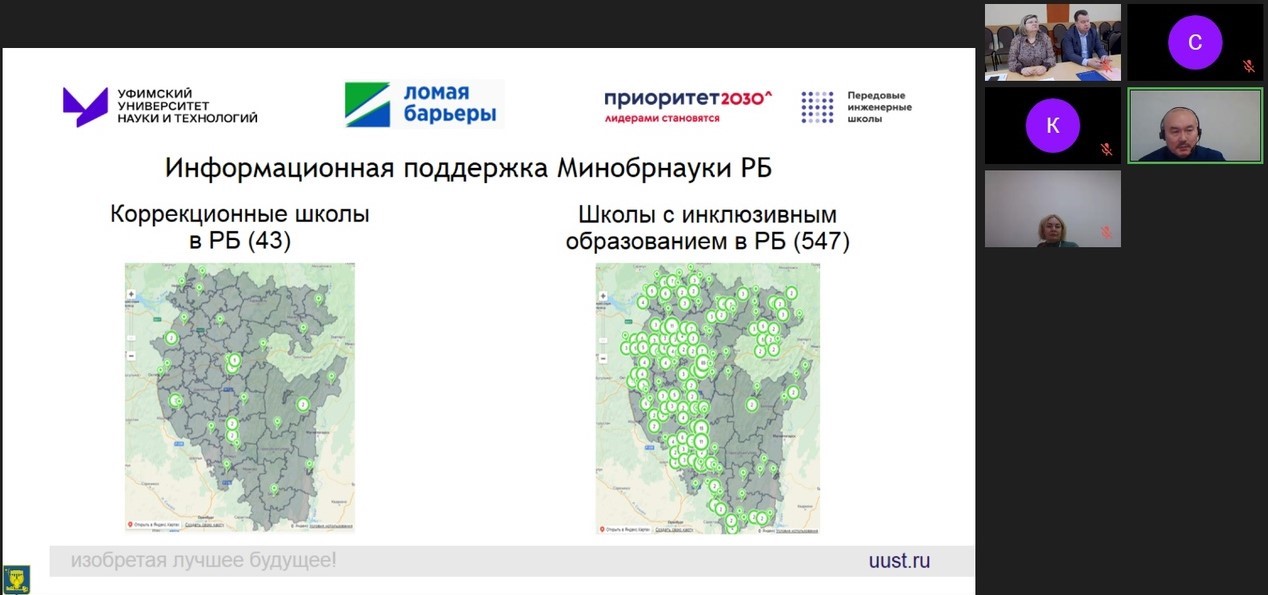Select the active speaker video with headset
The width and height of the screenshot is (1268, 595).
pos(1195,125)
